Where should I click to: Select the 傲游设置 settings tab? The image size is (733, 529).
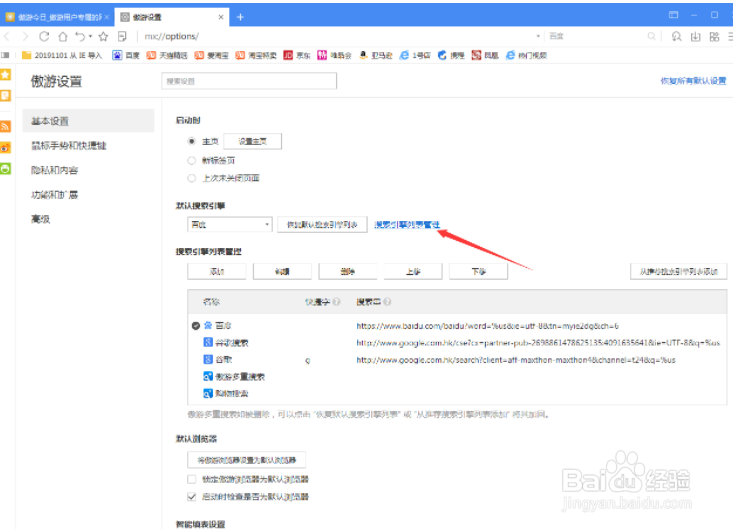[x=172, y=17]
